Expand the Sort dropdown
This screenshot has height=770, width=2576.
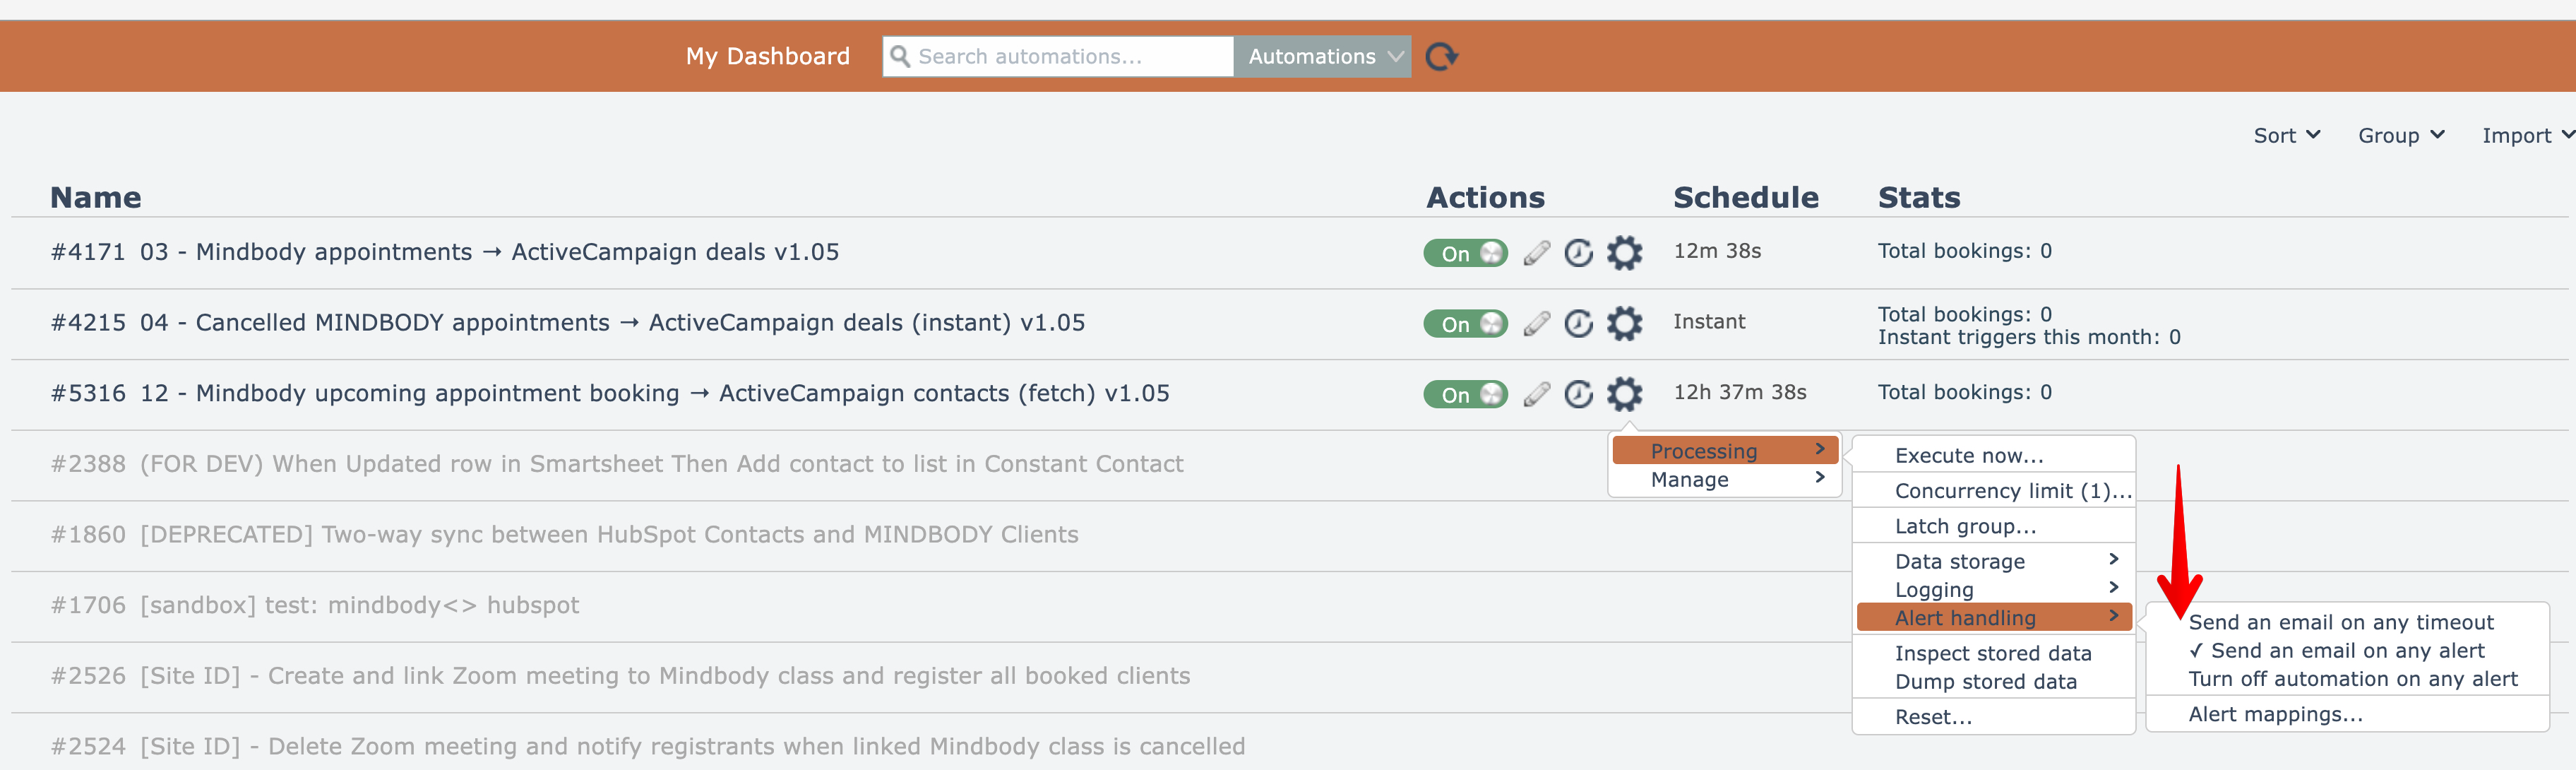point(2286,136)
